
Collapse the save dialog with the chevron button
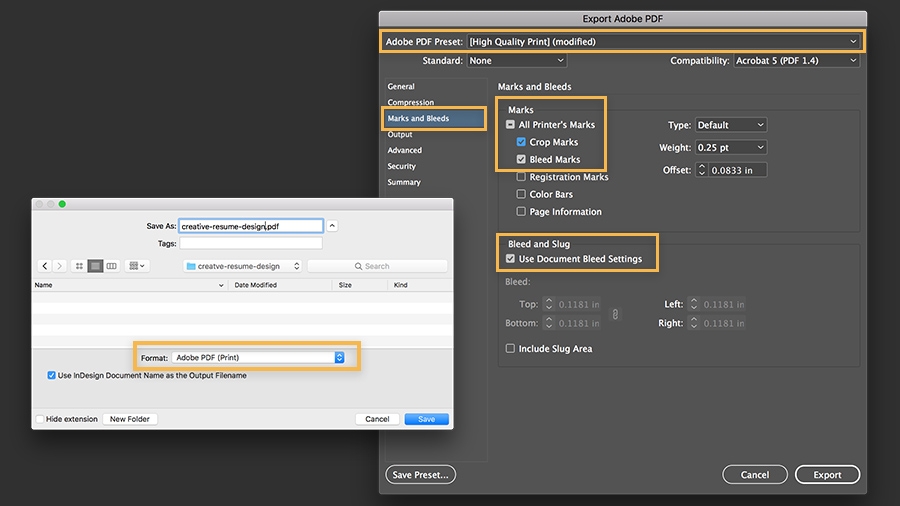point(333,226)
